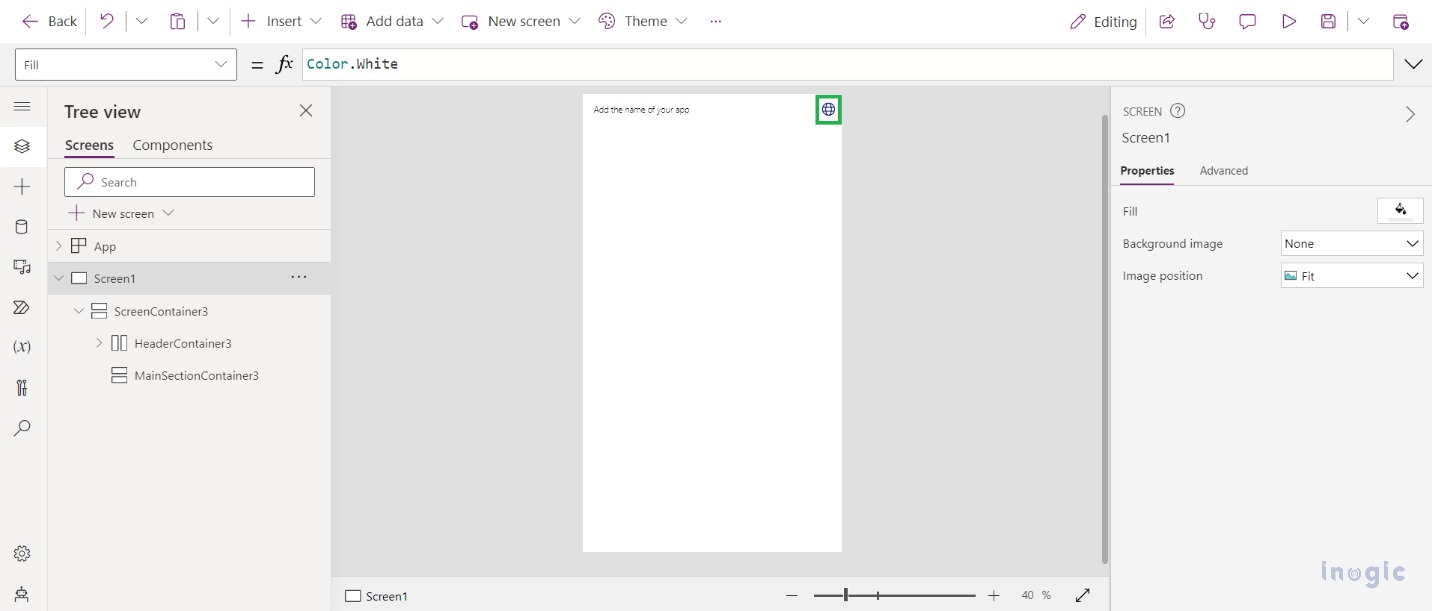The image size is (1432, 611).
Task: Expand the Theme dropdown
Action: click(684, 20)
